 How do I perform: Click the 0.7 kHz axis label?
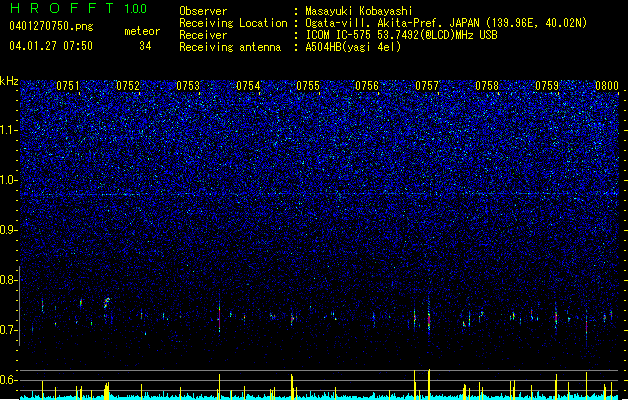click(9, 330)
